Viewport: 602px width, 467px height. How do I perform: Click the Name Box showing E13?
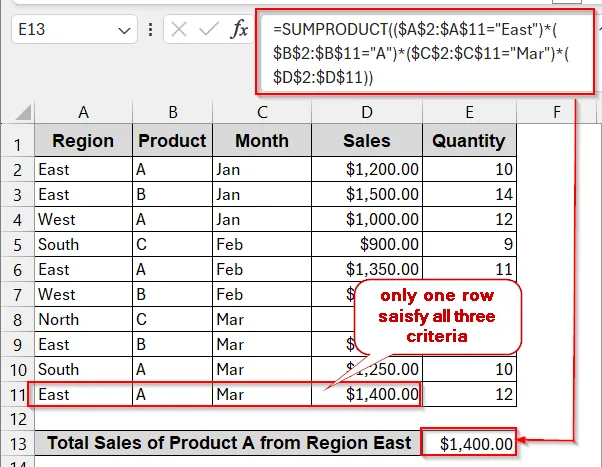[x=74, y=29]
